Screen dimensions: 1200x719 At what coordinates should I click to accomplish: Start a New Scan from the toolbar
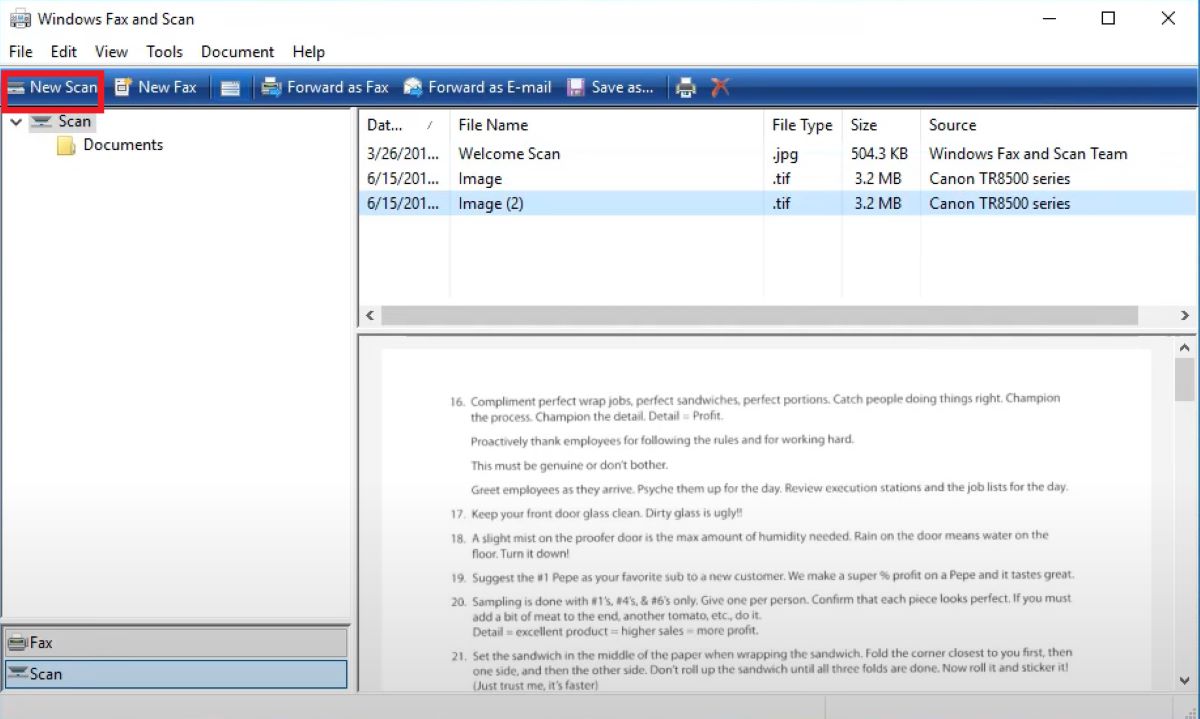(52, 87)
